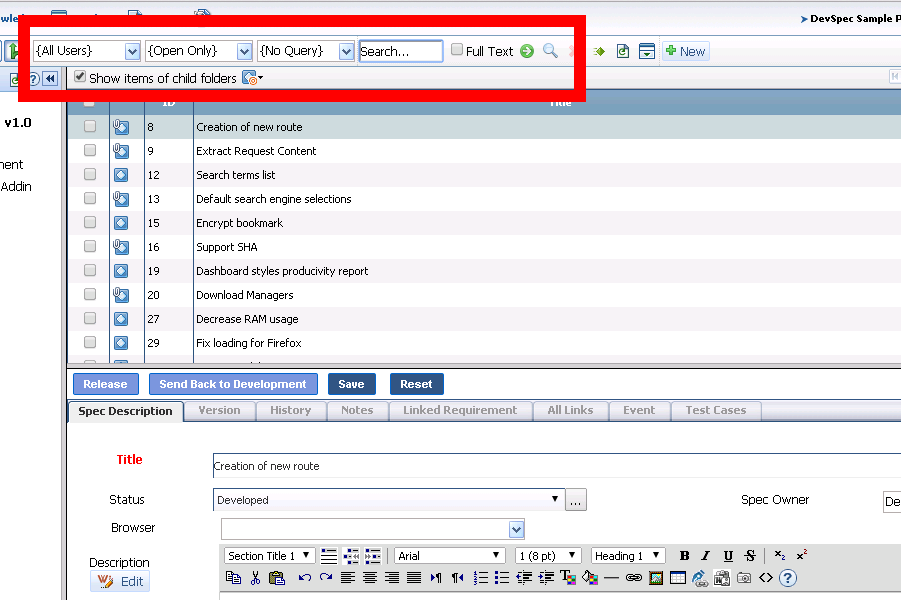Image resolution: width=901 pixels, height=600 pixels.
Task: Open the Test Cases tab
Action: pyautogui.click(x=716, y=410)
